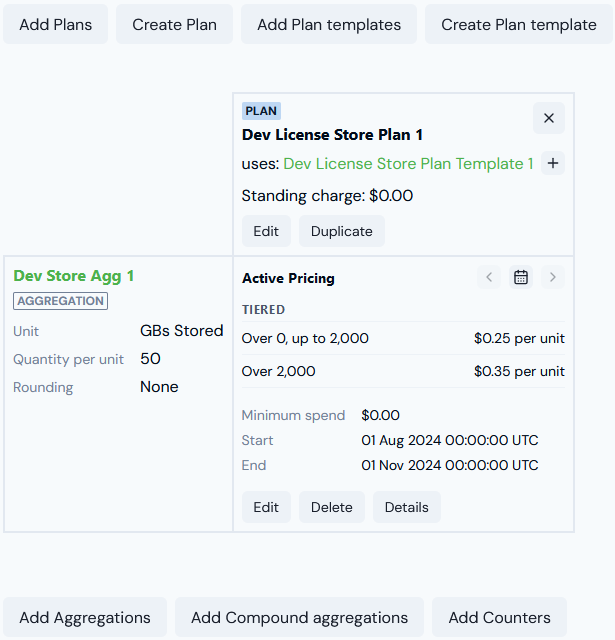Open the Active Pricing calendar picker
The image size is (615, 640).
pos(521,277)
